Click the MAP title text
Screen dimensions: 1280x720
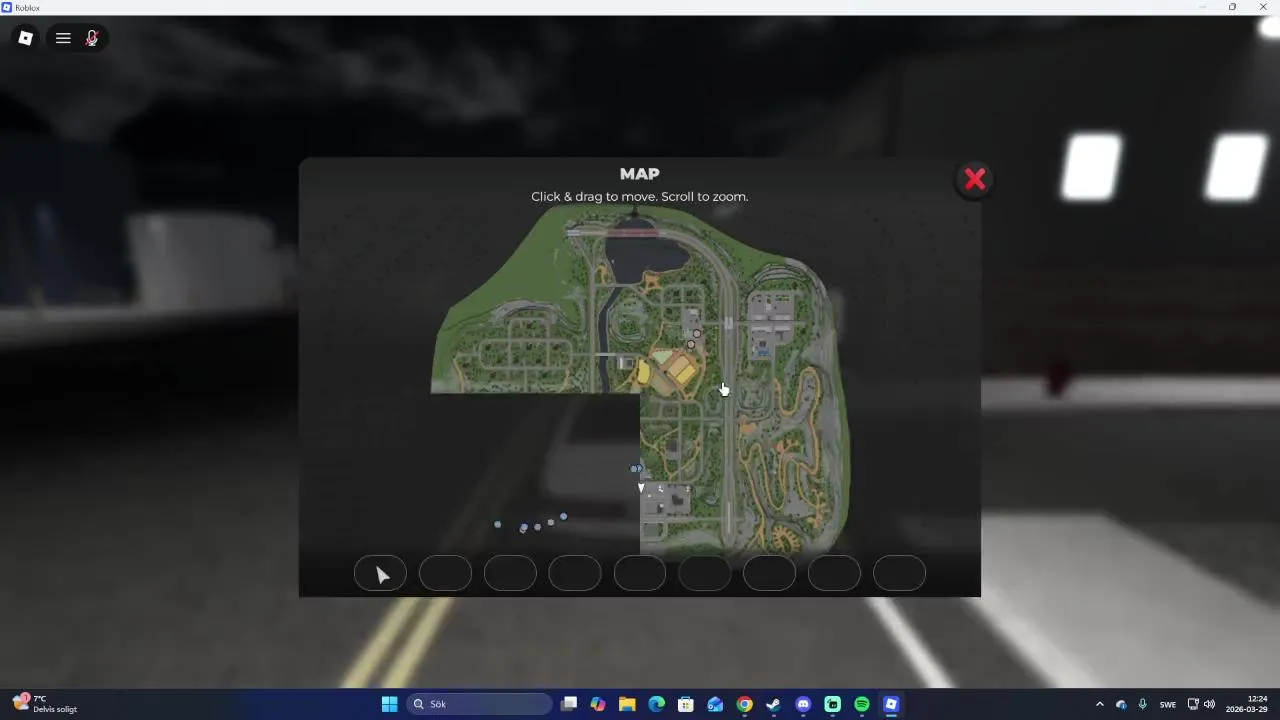click(x=640, y=174)
